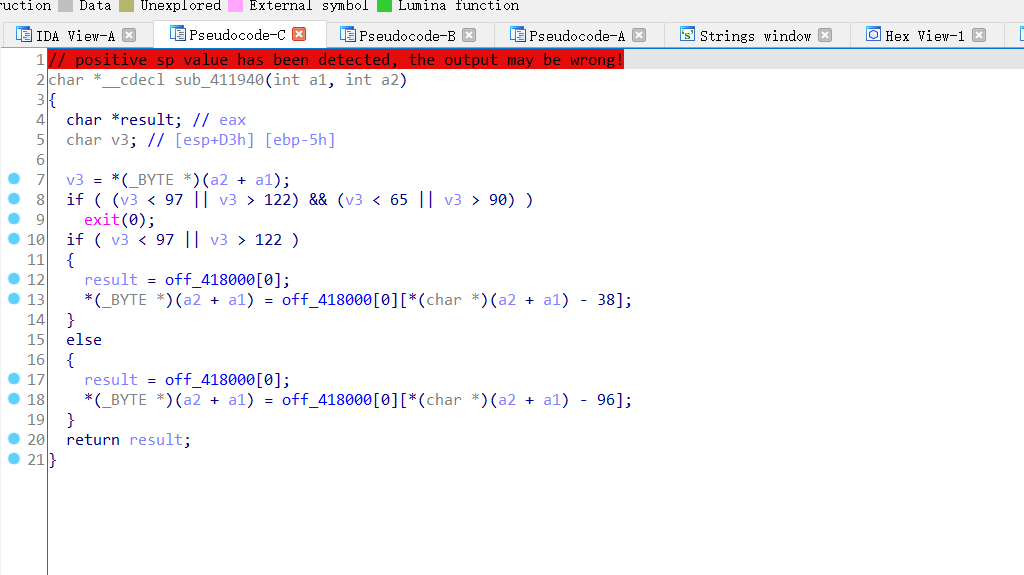1024x575 pixels.
Task: Switch to the Pseudocode-A tab
Action: [577, 36]
